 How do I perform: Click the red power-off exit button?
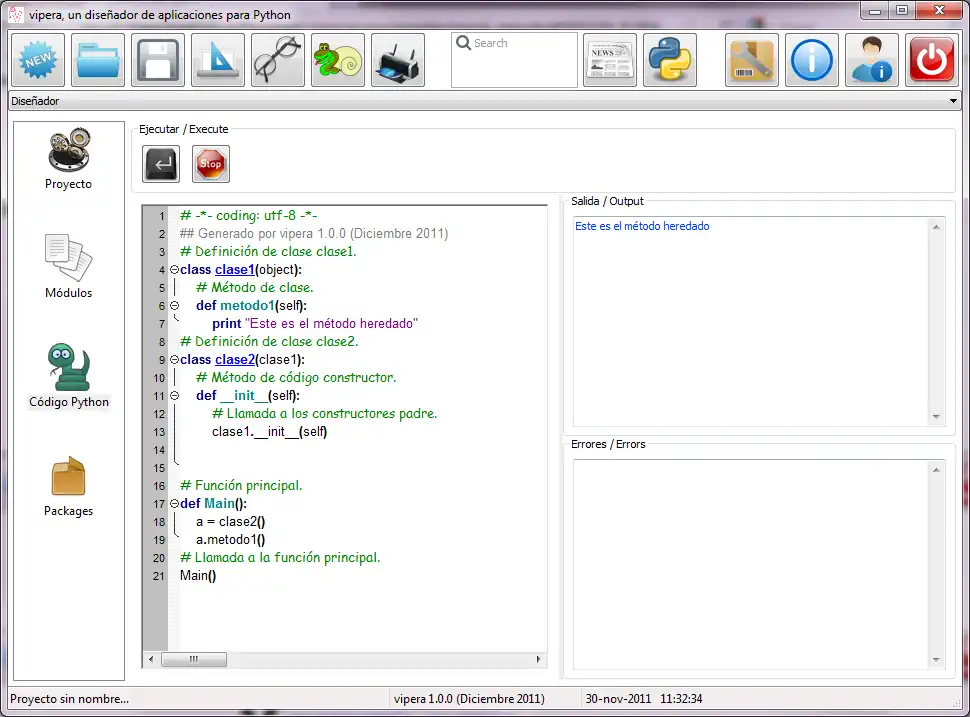pos(931,59)
